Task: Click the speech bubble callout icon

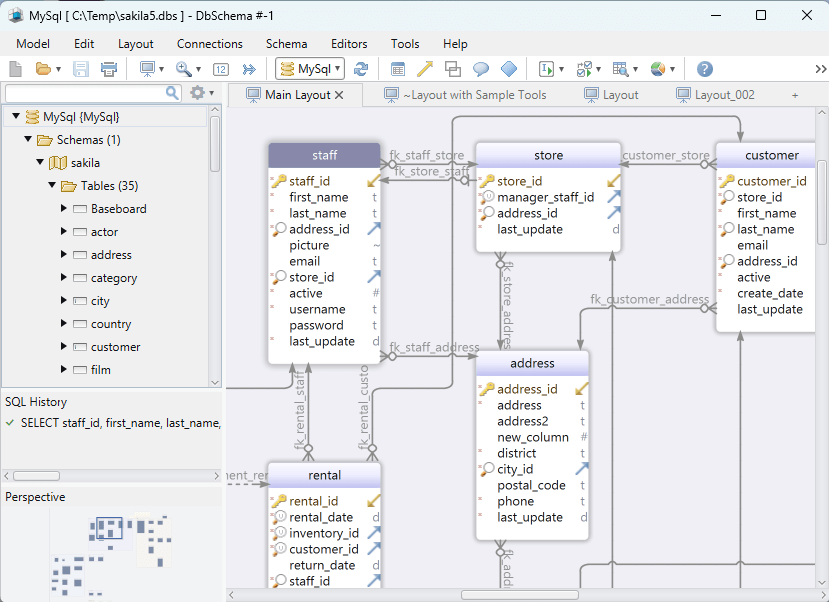Action: click(481, 69)
